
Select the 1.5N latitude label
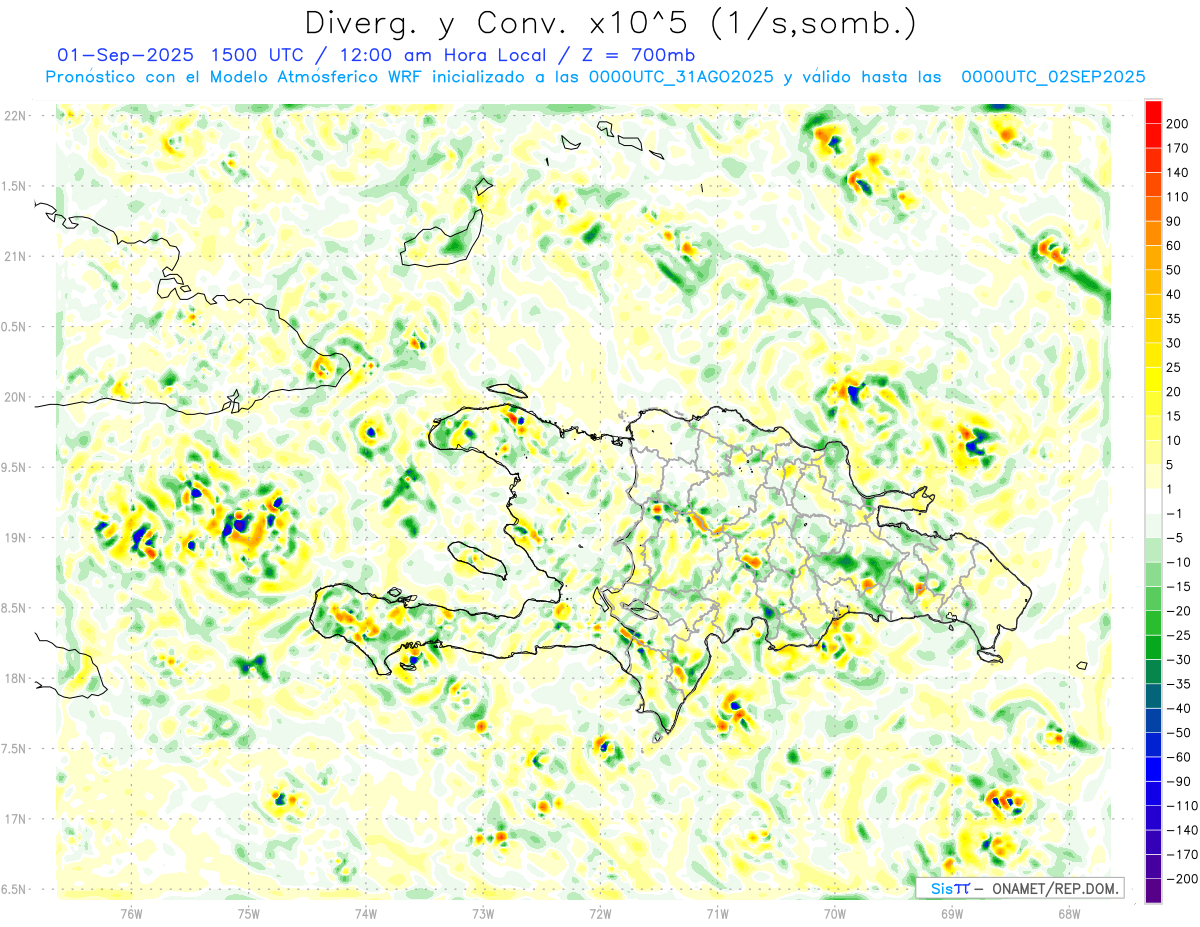pos(15,186)
